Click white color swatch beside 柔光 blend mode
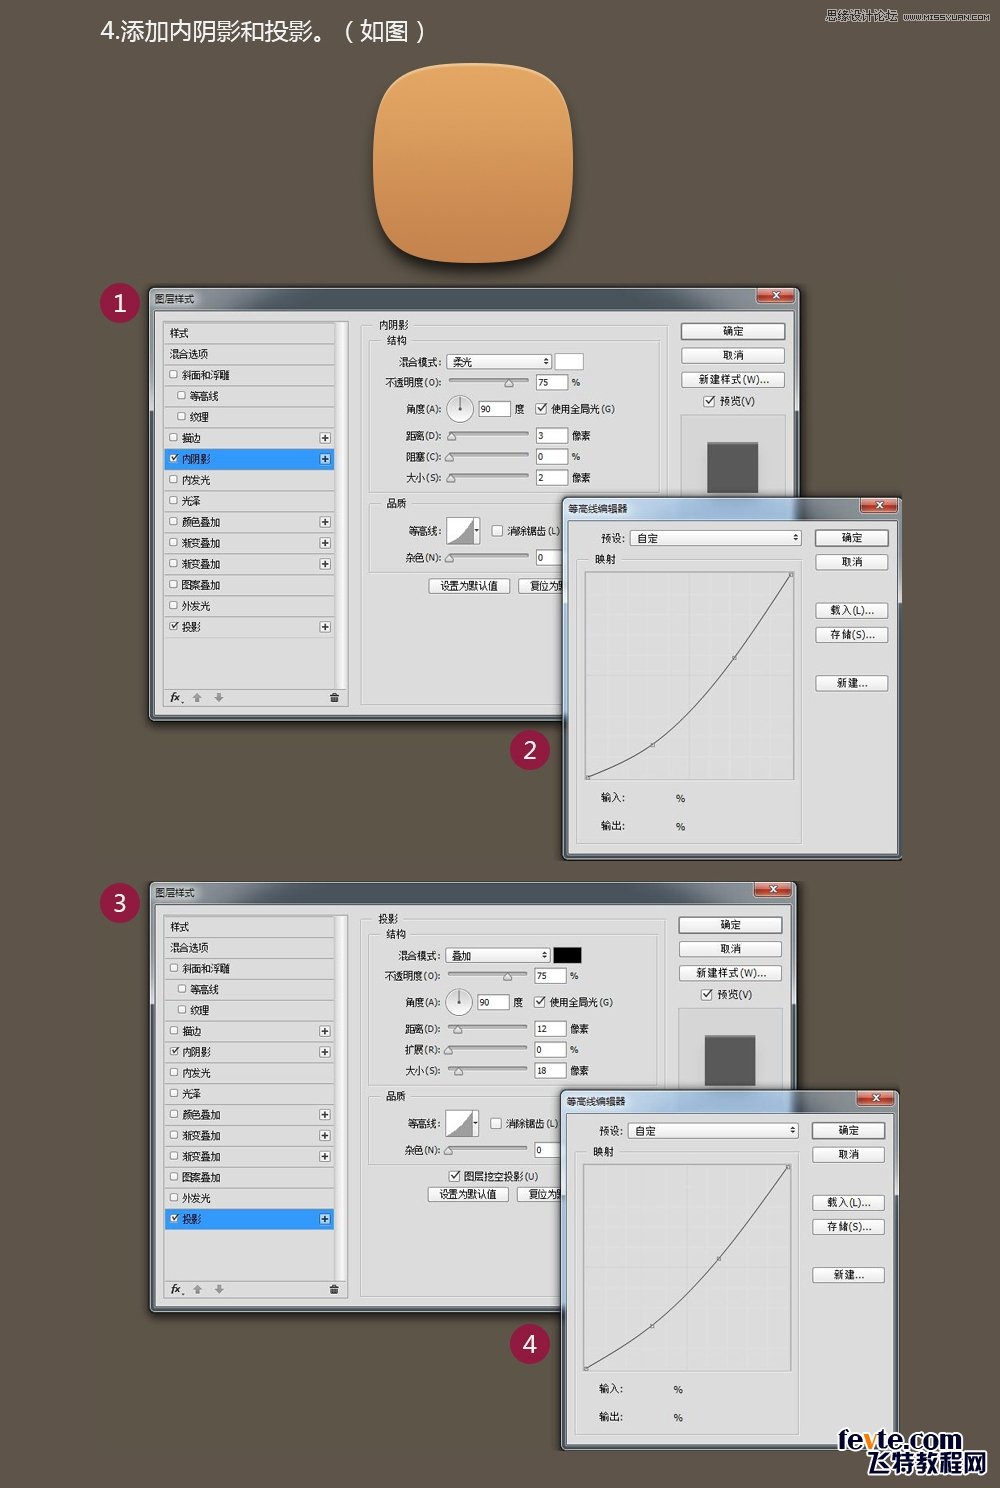This screenshot has width=1000, height=1488. tap(569, 362)
